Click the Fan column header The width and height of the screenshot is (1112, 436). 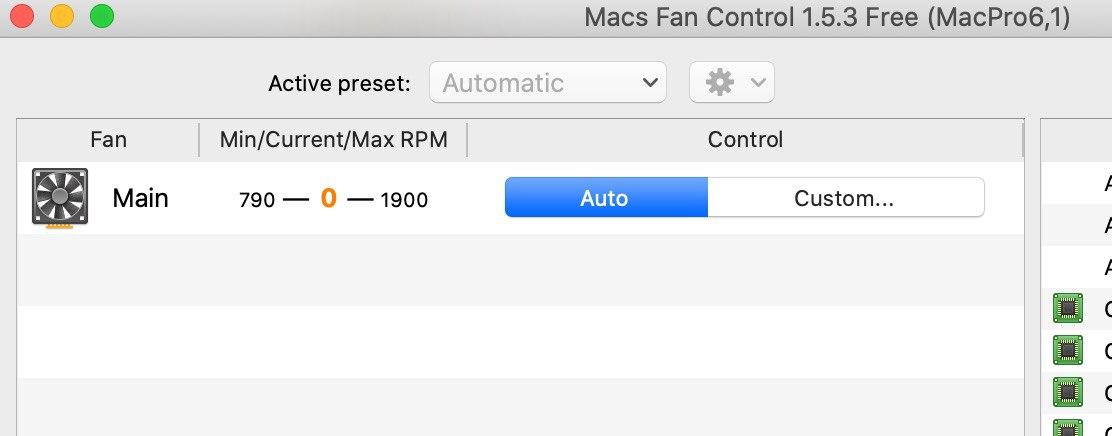(x=108, y=140)
